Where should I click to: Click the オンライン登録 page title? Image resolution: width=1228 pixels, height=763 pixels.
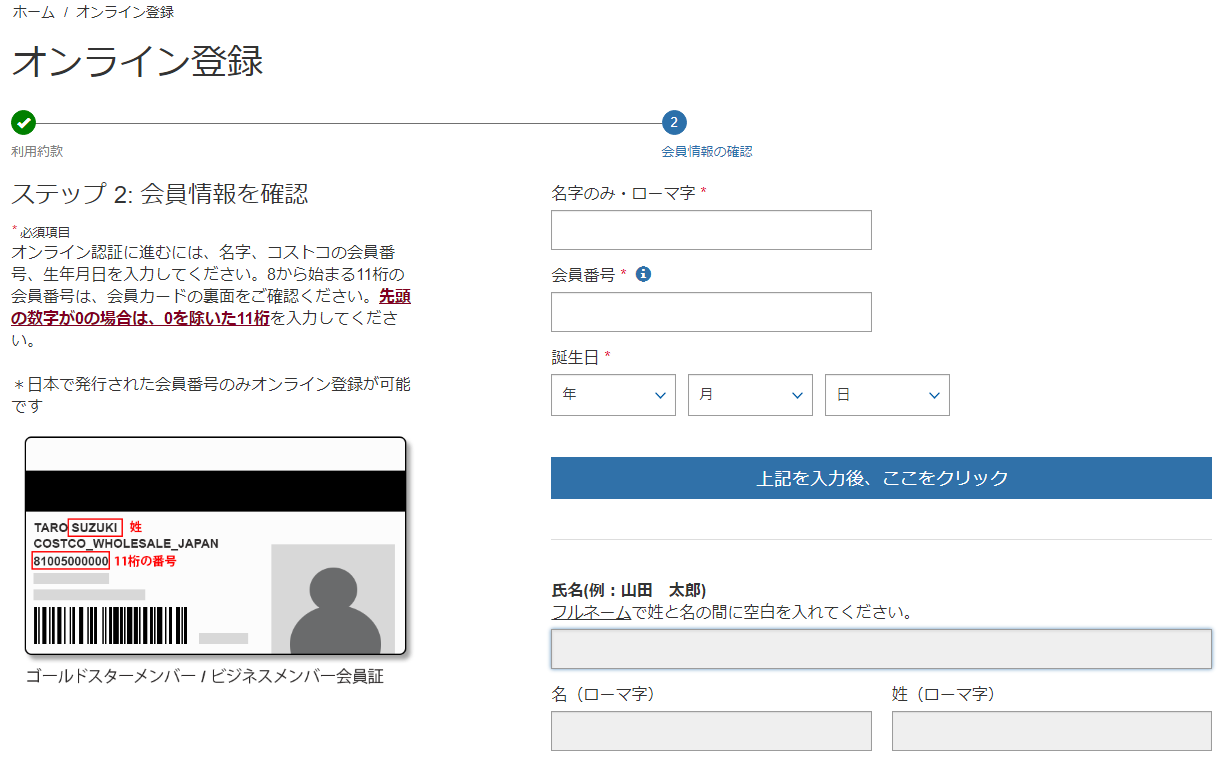click(x=137, y=61)
